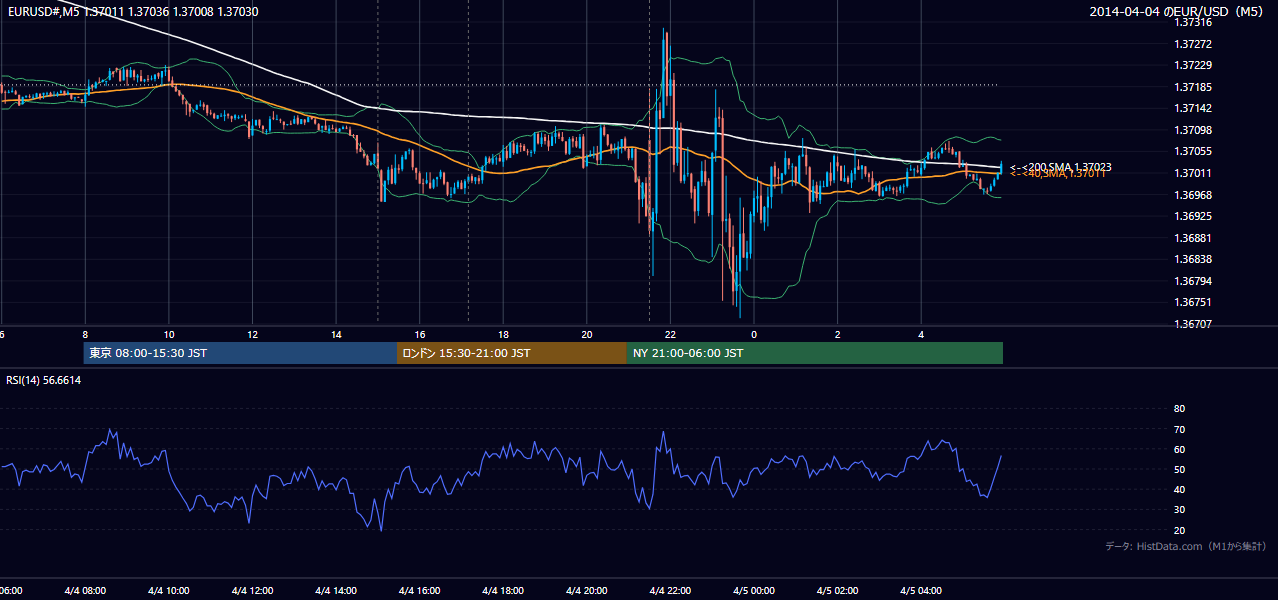Click RSI scale level 50
Image resolution: width=1278 pixels, height=600 pixels.
(1180, 469)
